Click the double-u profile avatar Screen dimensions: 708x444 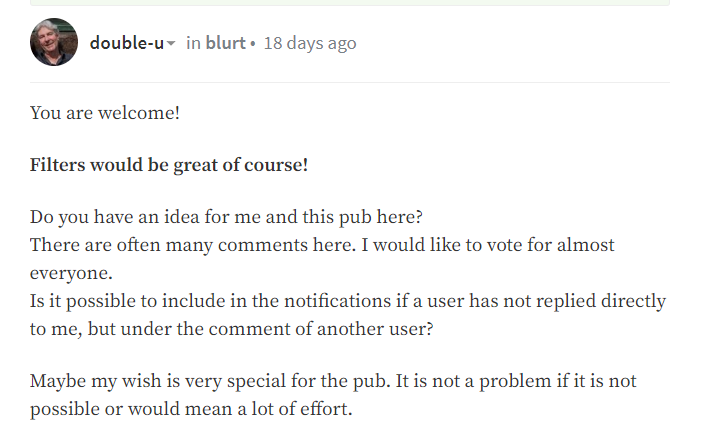[54, 42]
